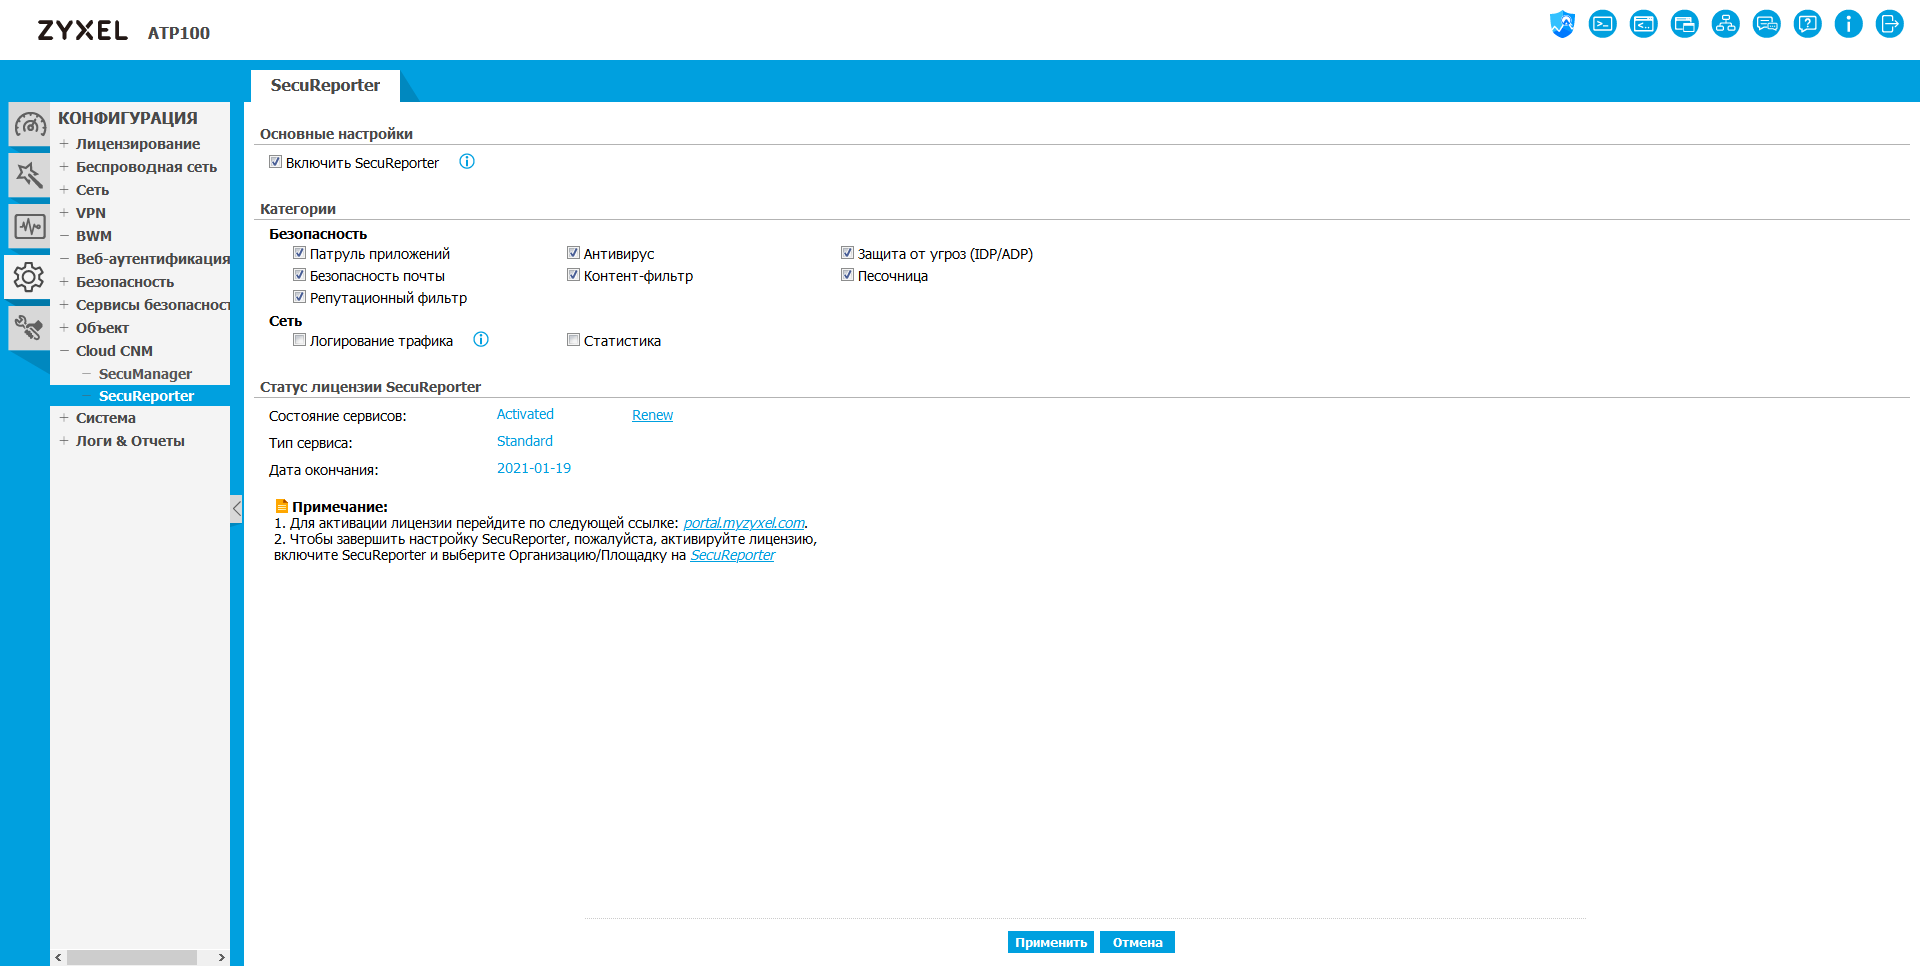Screen dimensions: 1920x966
Task: Select the Configuration gear icon in sidebar
Action: [28, 277]
